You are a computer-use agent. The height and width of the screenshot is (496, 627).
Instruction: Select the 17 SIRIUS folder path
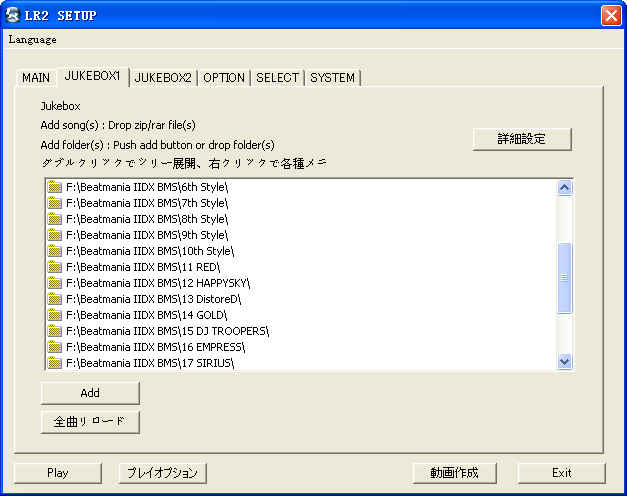(x=150, y=363)
